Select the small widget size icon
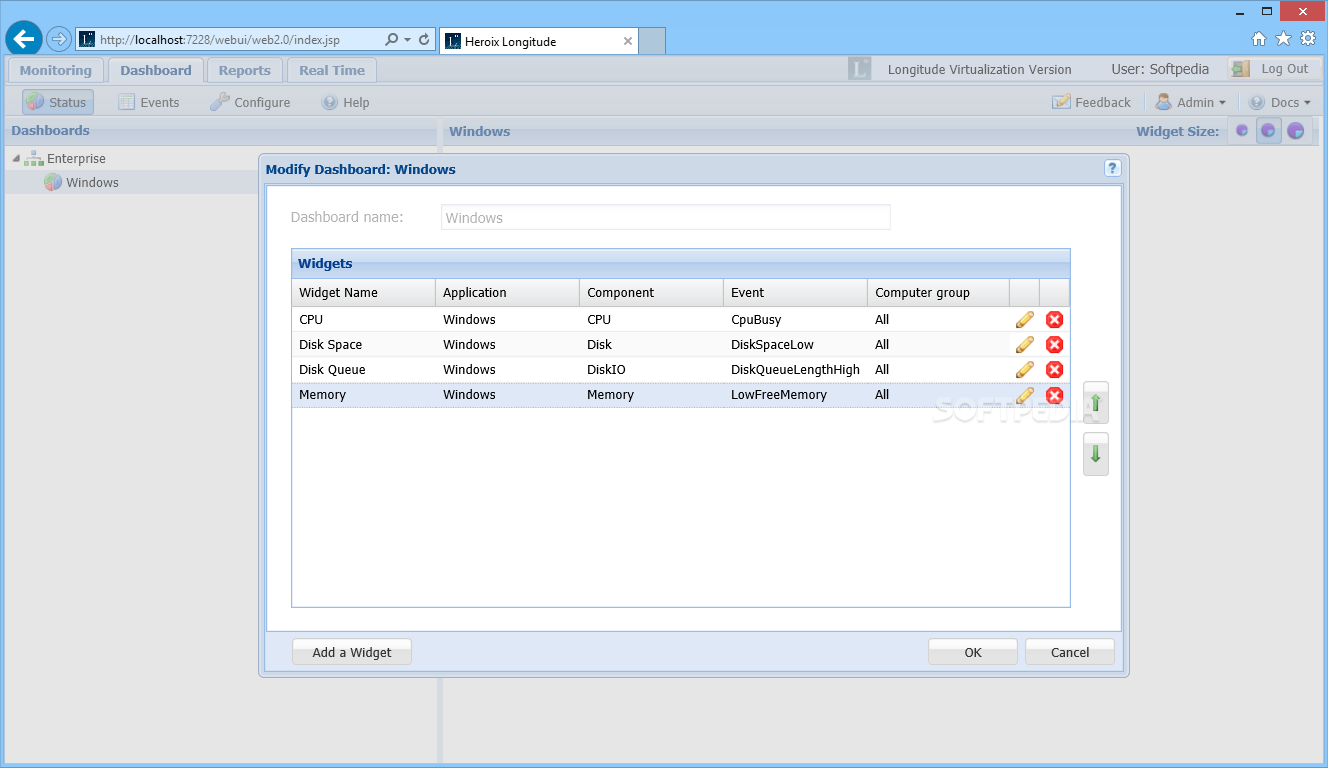This screenshot has height=768, width=1328. point(1242,131)
